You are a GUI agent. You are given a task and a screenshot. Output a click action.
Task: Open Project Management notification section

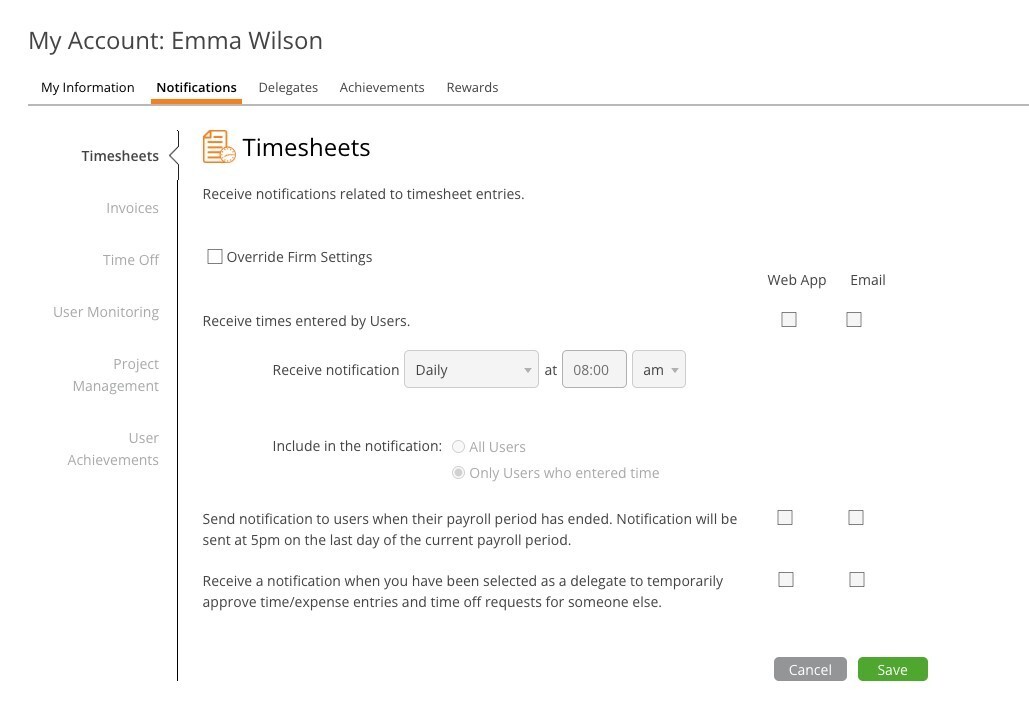click(x=116, y=375)
